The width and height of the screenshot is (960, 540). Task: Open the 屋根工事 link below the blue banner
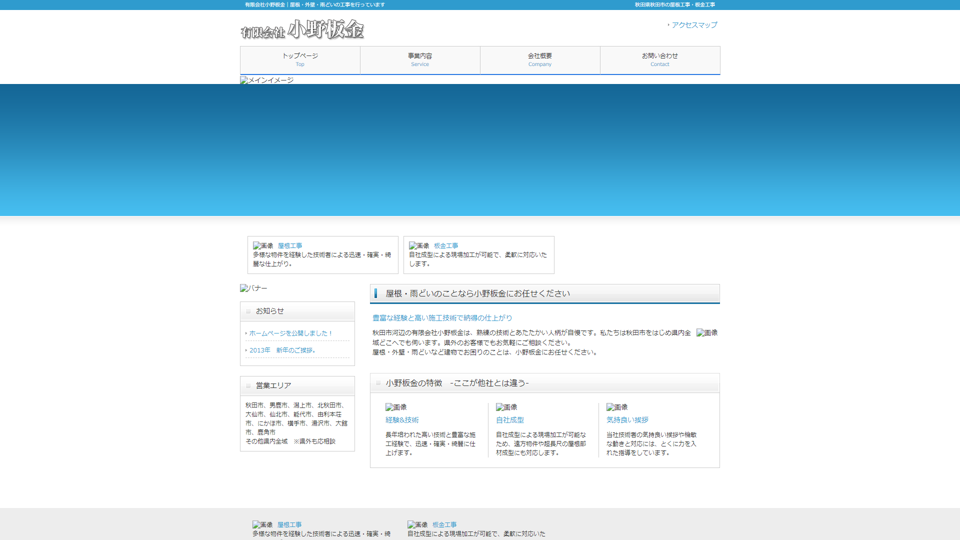(x=290, y=246)
